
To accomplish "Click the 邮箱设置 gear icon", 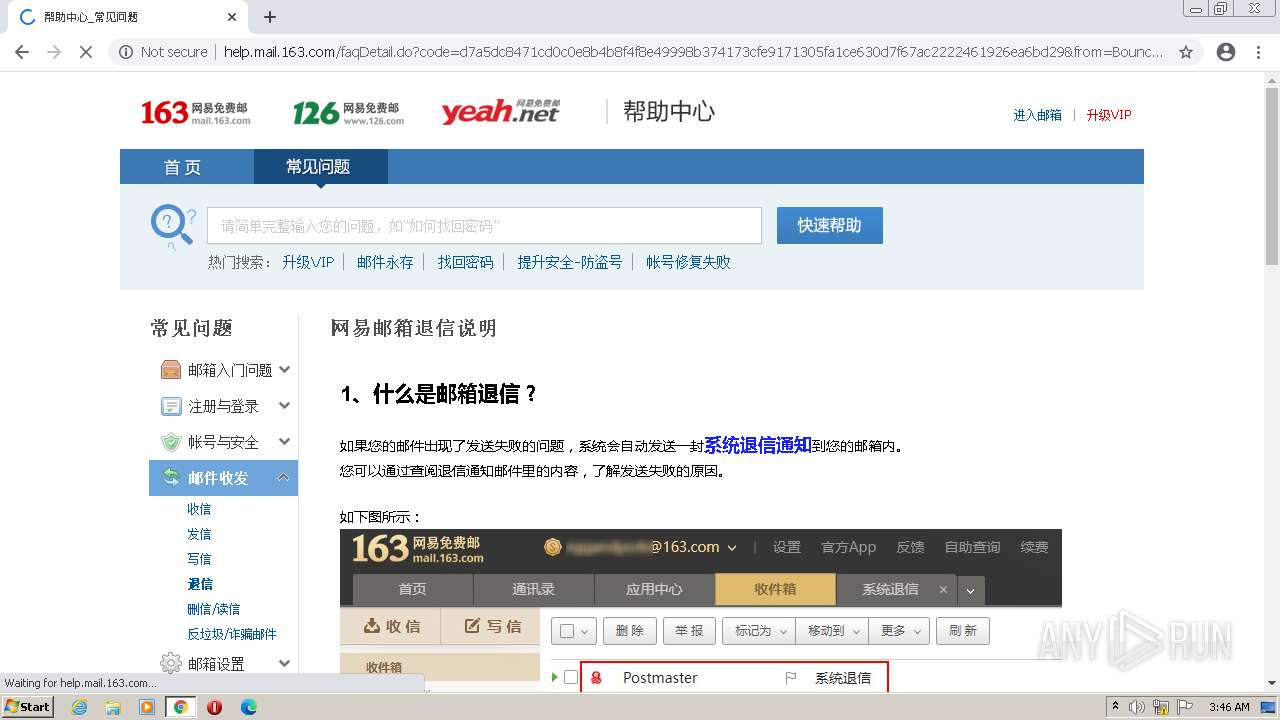I will click(171, 663).
